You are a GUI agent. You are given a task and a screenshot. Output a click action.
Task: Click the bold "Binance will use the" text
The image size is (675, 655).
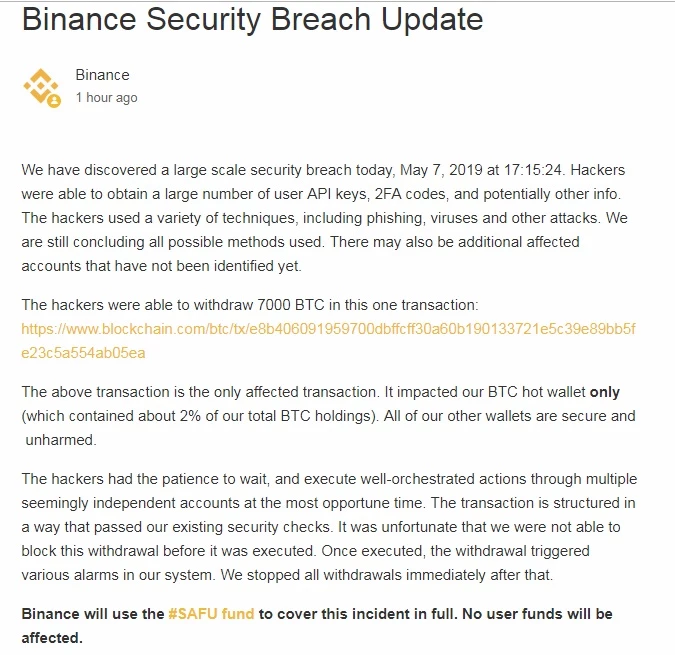pyautogui.click(x=93, y=614)
